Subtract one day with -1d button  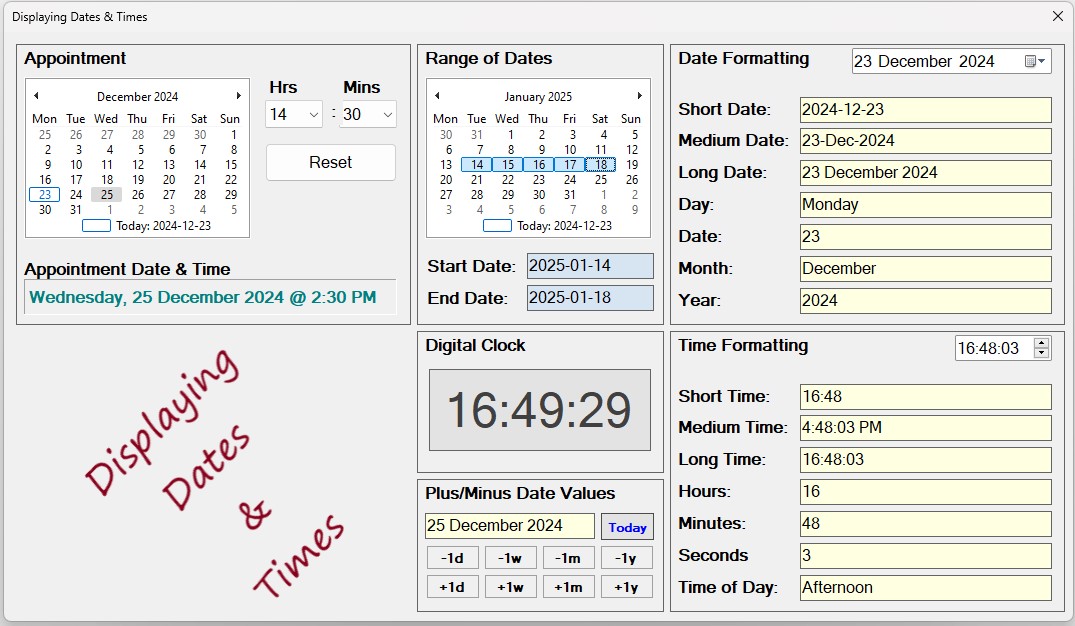point(452,558)
